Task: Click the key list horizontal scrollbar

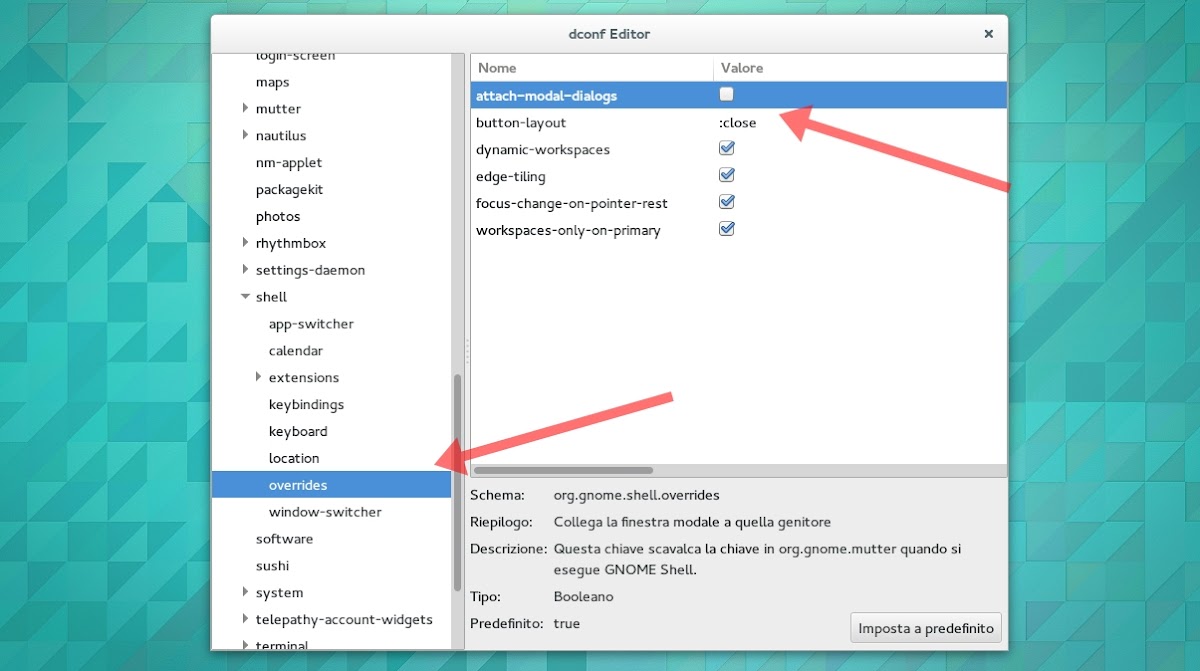Action: pyautogui.click(x=563, y=469)
